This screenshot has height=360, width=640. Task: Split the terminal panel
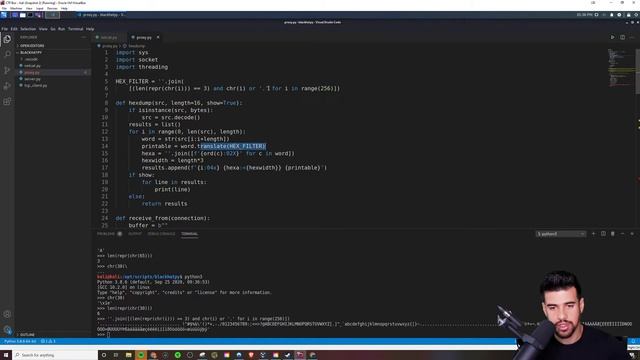click(x=603, y=234)
